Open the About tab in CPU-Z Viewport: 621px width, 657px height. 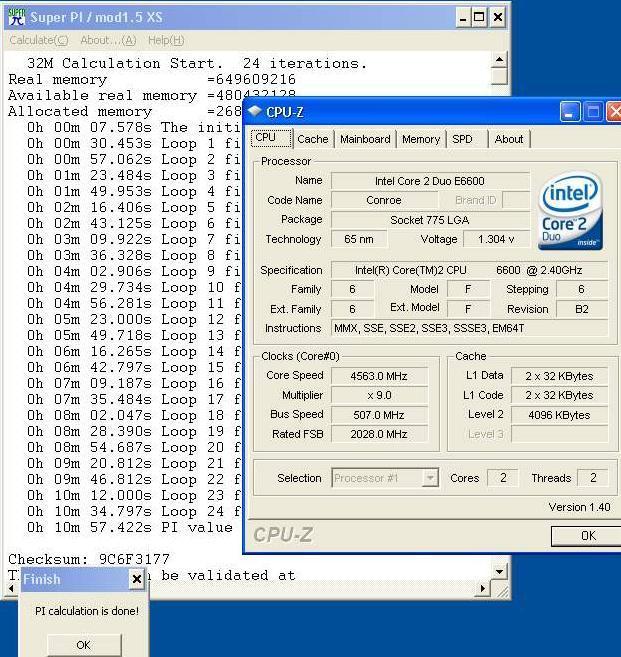pos(509,139)
